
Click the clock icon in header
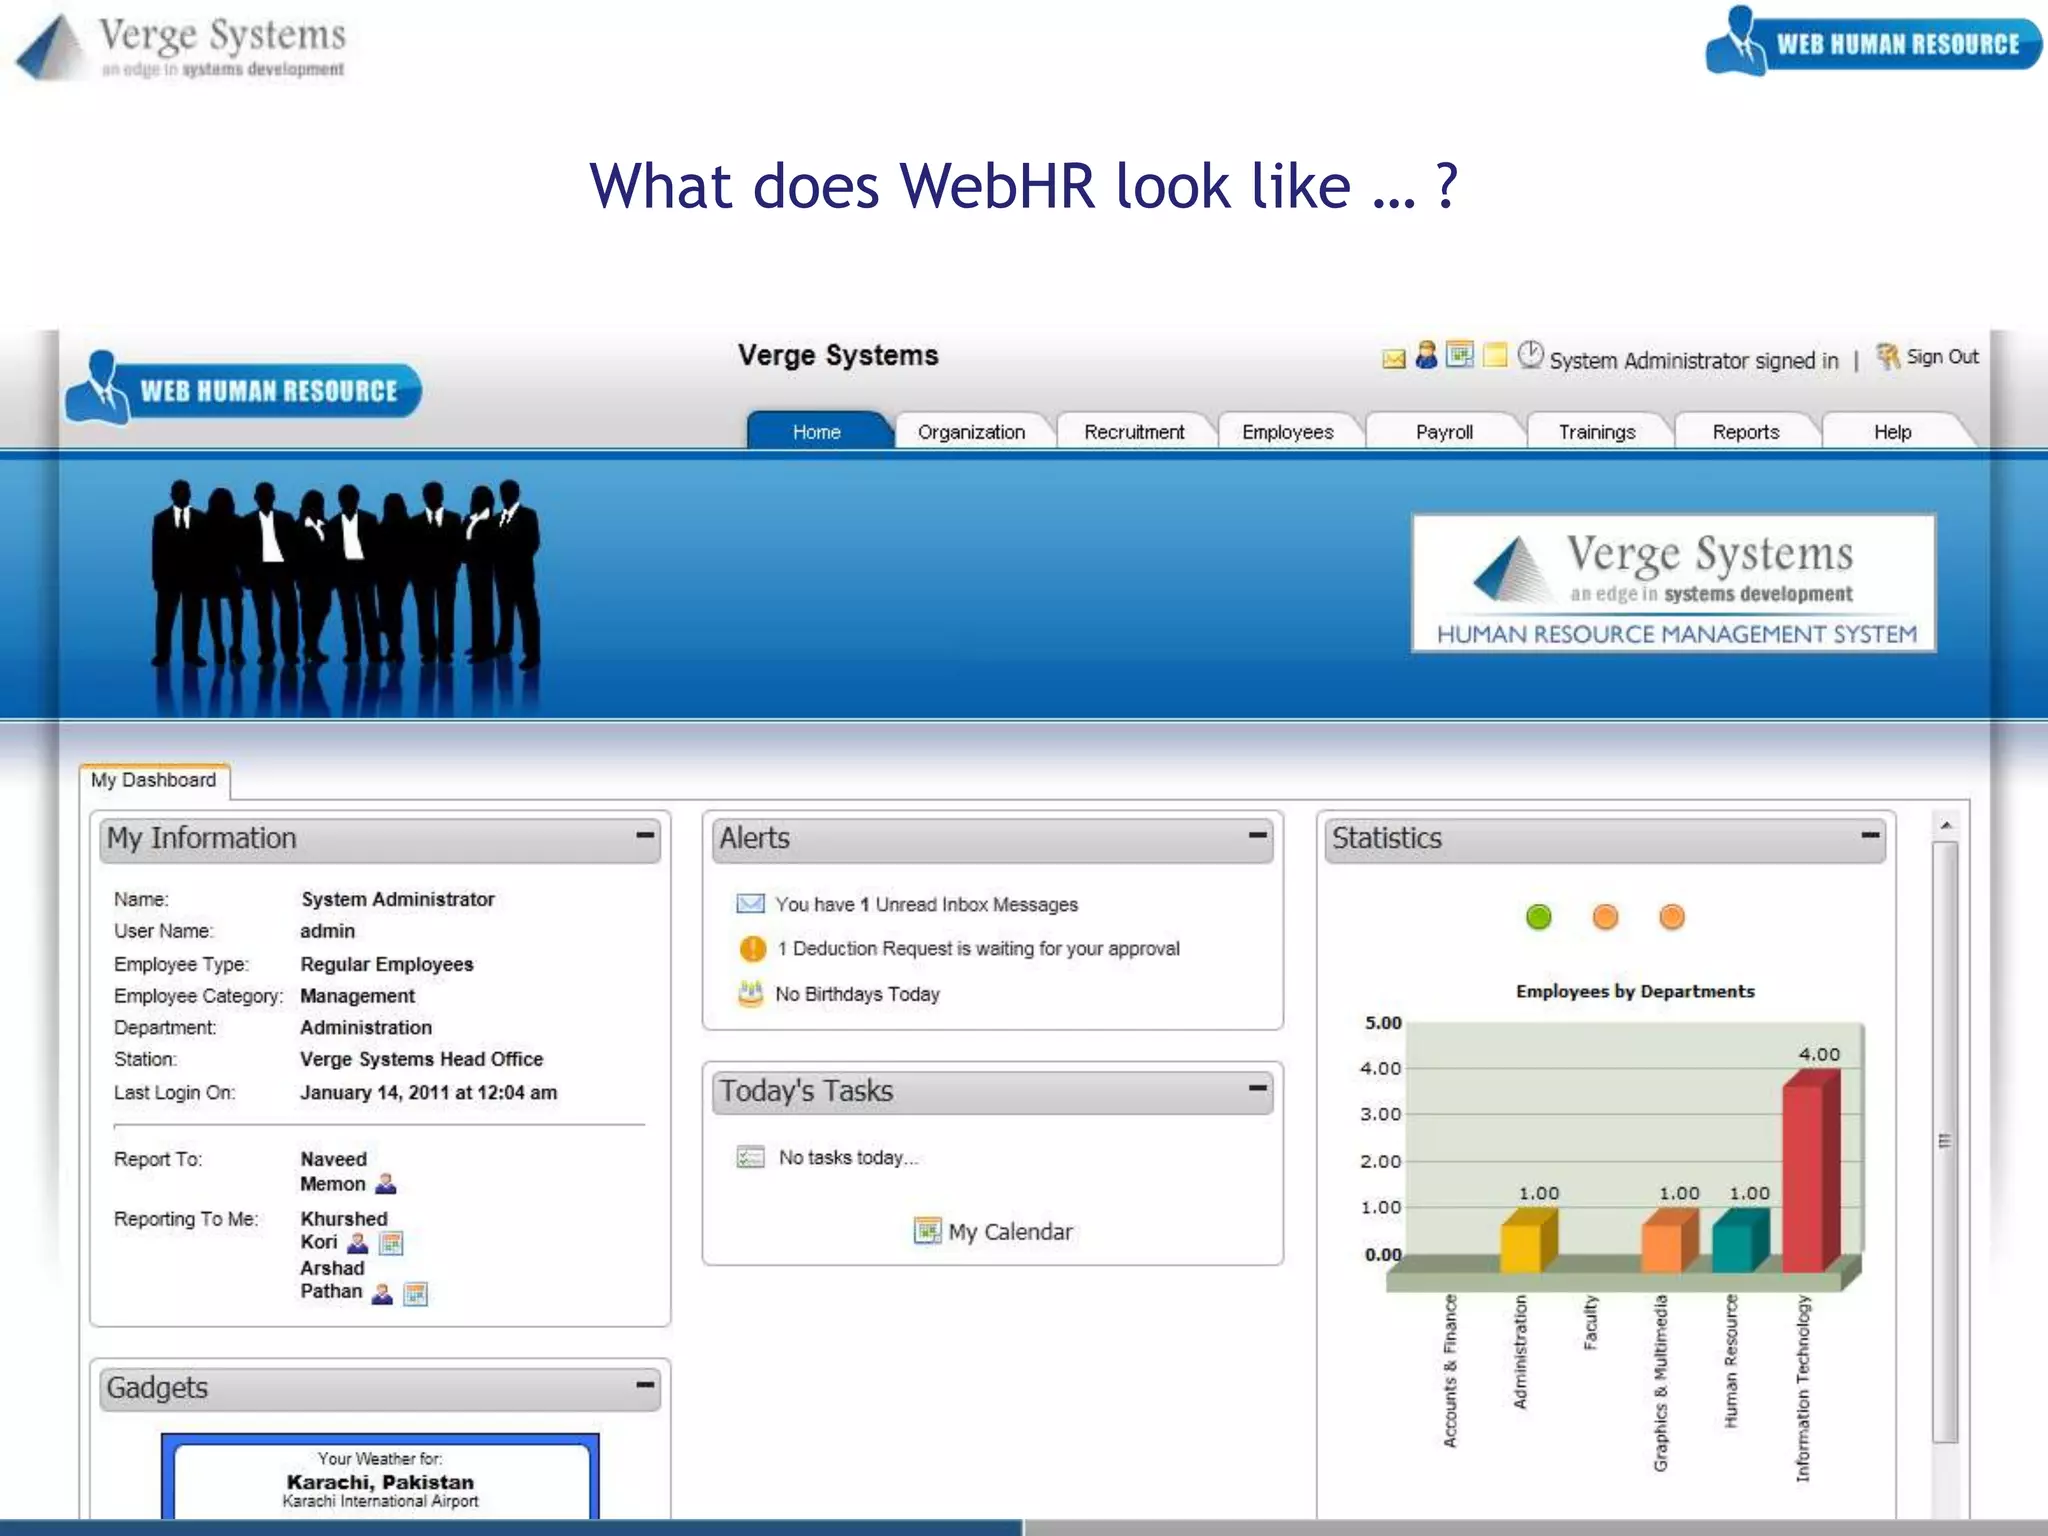point(1530,354)
